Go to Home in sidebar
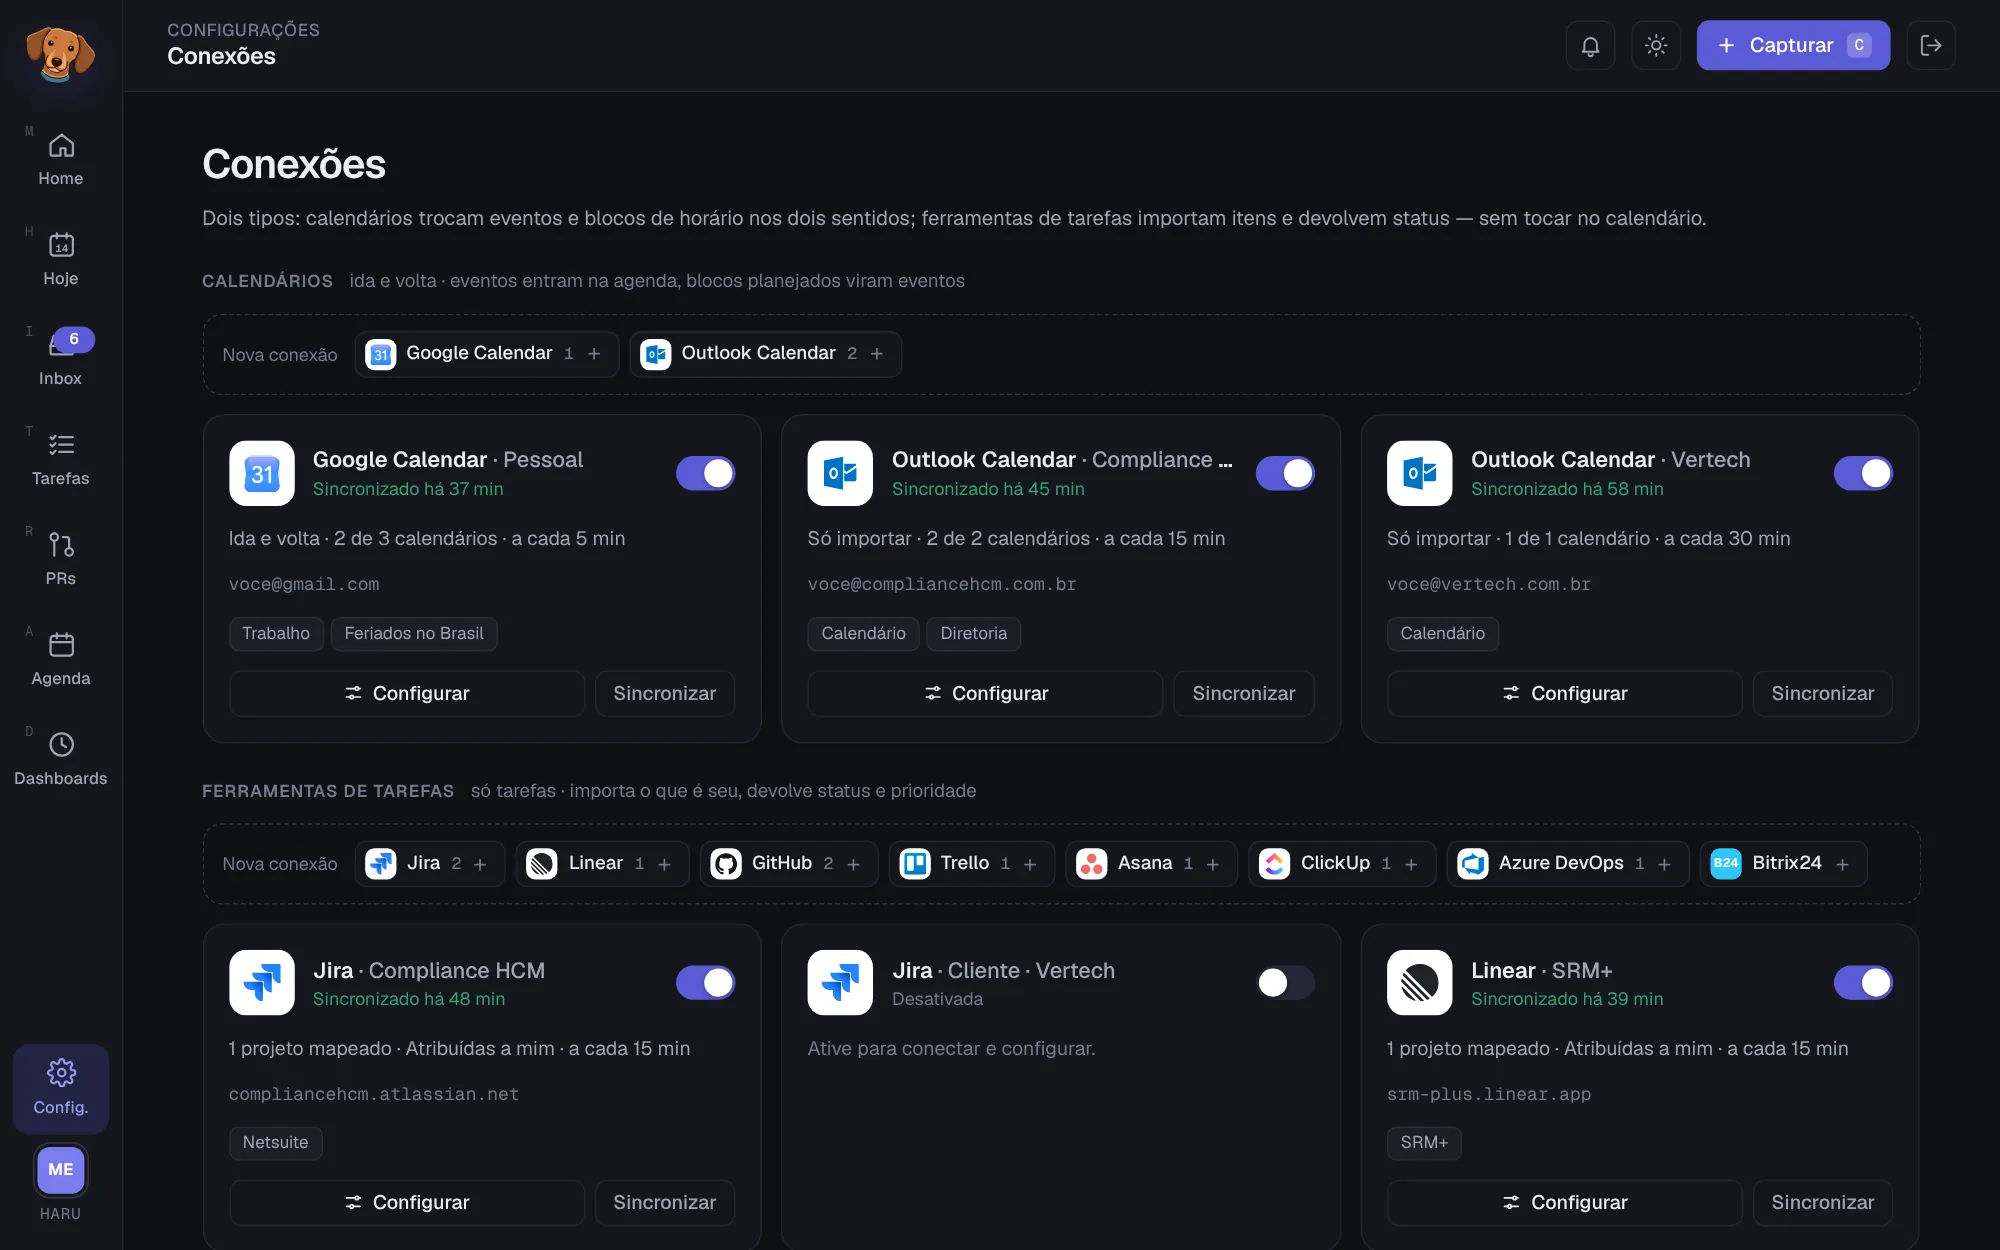 pos(61,159)
